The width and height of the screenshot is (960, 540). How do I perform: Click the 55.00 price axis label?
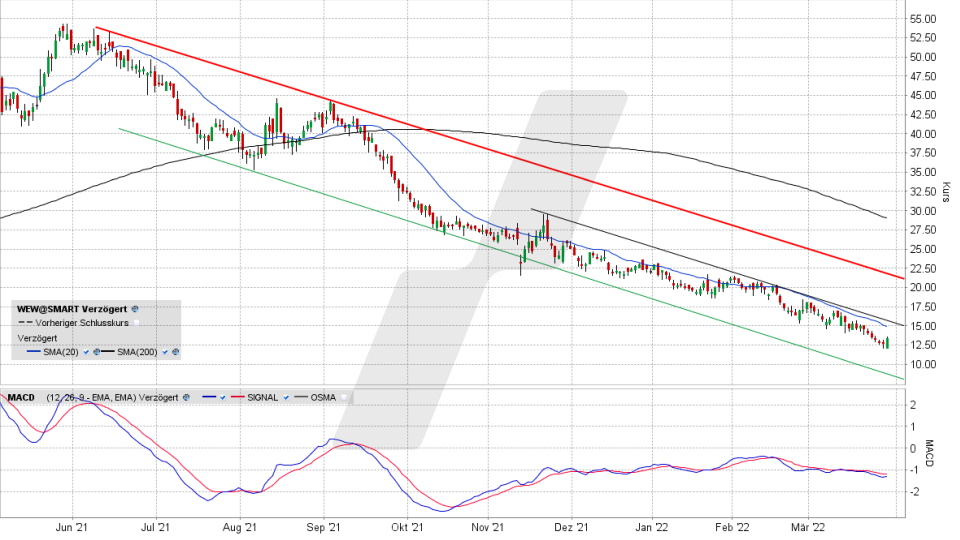click(x=923, y=19)
